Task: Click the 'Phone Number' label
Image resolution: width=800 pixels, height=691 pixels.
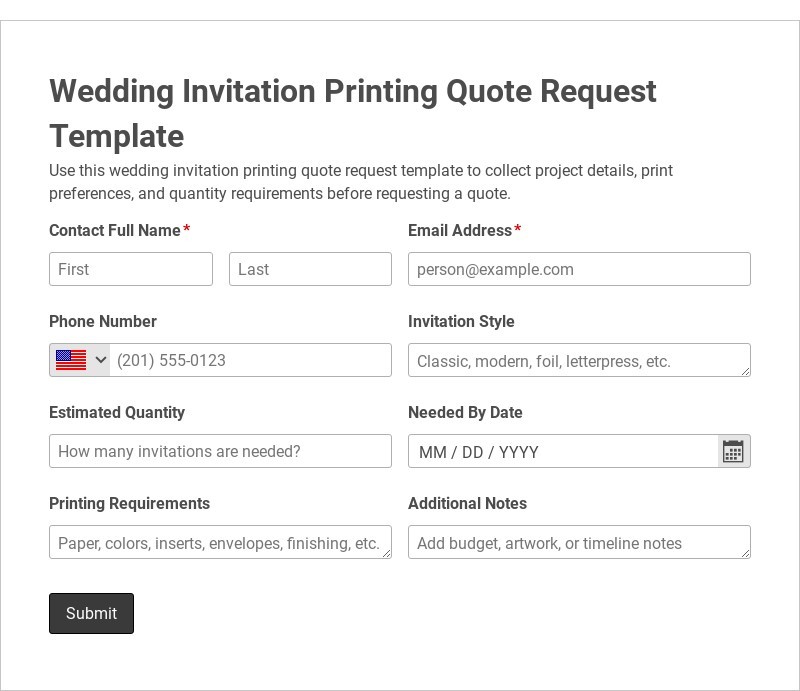Action: pyautogui.click(x=103, y=322)
